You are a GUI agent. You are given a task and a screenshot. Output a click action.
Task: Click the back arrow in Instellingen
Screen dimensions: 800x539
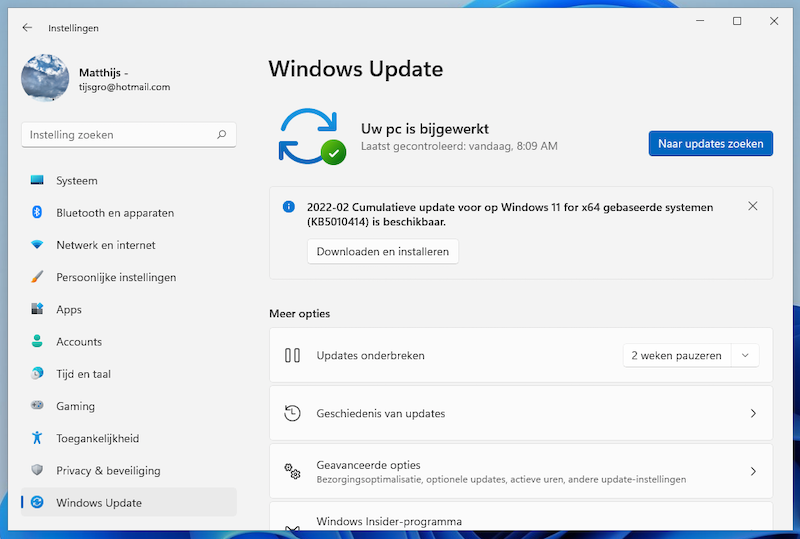(27, 28)
